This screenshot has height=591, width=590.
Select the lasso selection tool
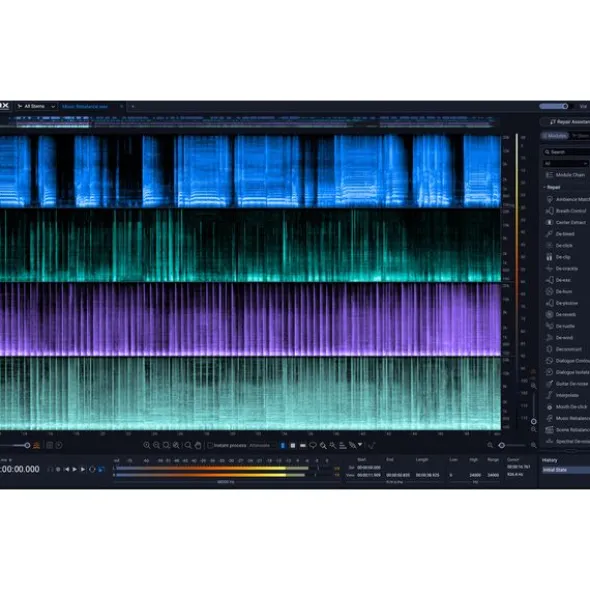click(x=313, y=446)
